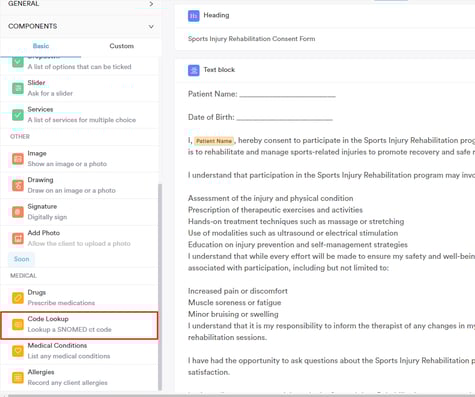Click the Text block title
The image size is (475, 397).
tap(219, 70)
